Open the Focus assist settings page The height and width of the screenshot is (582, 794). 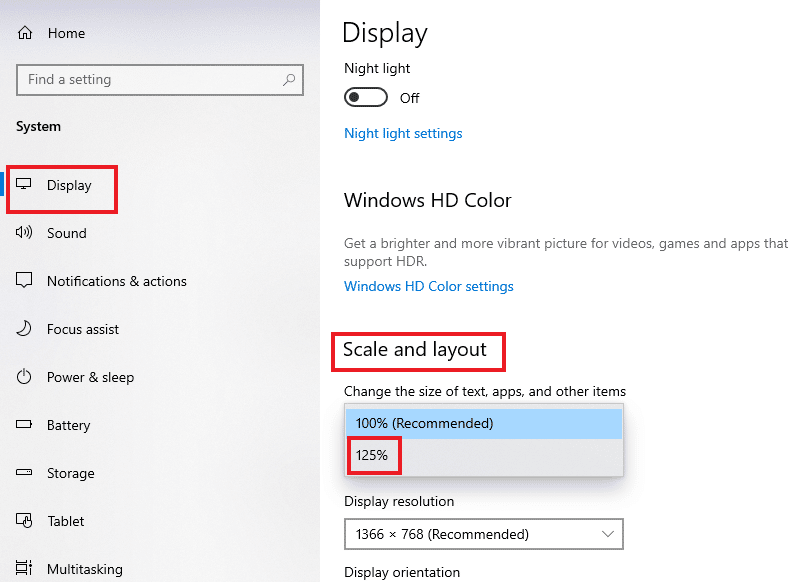pyautogui.click(x=82, y=329)
